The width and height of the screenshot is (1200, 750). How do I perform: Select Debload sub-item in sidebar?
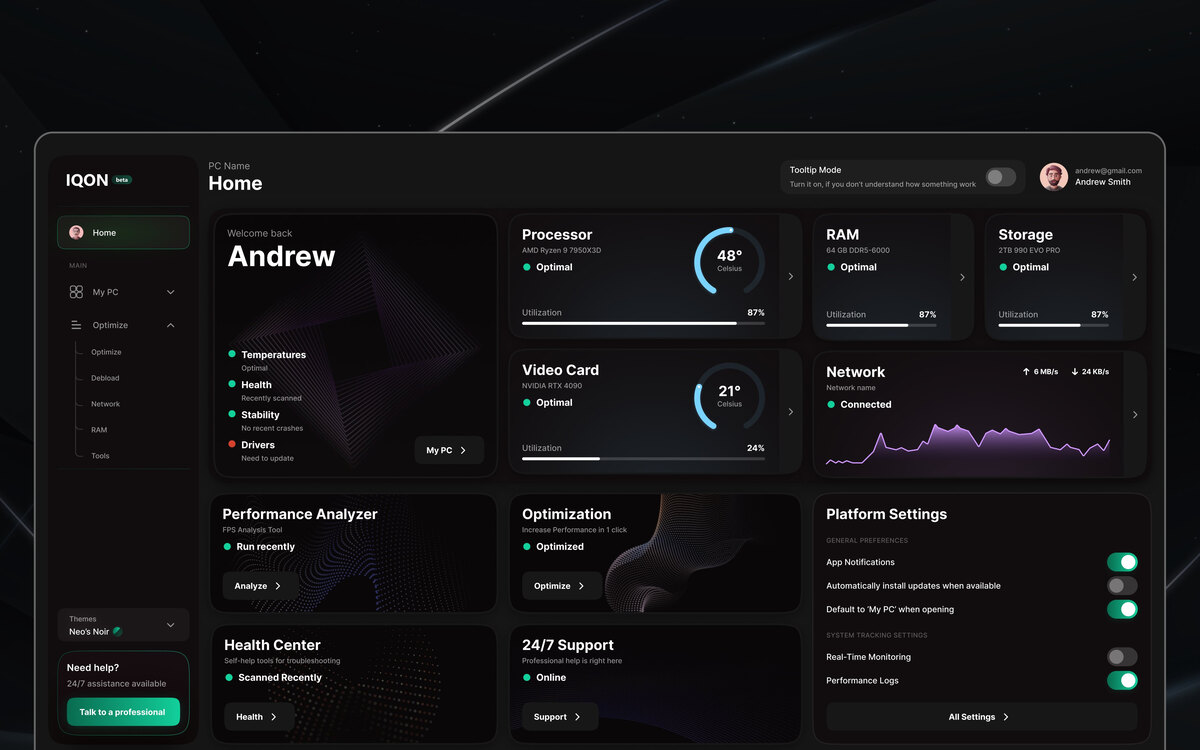[105, 378]
